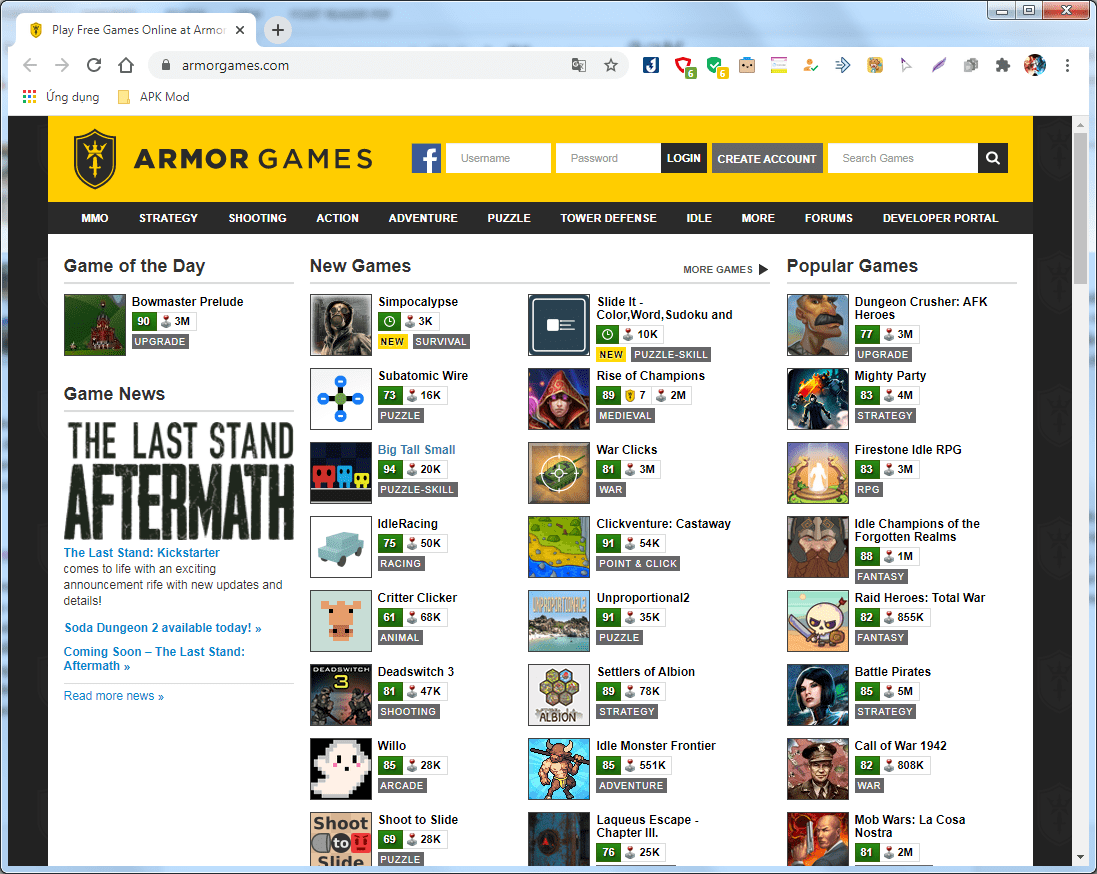Open The Last Stand: Kickstarter news link
The image size is (1097, 874).
click(141, 553)
